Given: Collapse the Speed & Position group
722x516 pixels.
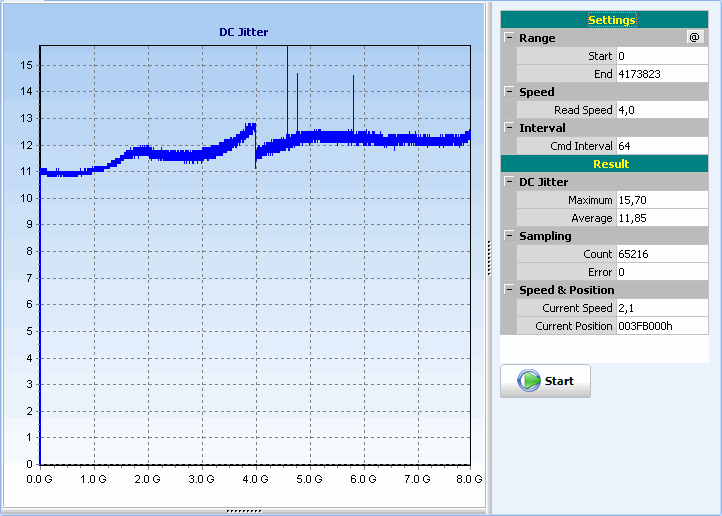Looking at the screenshot, I should point(509,290).
